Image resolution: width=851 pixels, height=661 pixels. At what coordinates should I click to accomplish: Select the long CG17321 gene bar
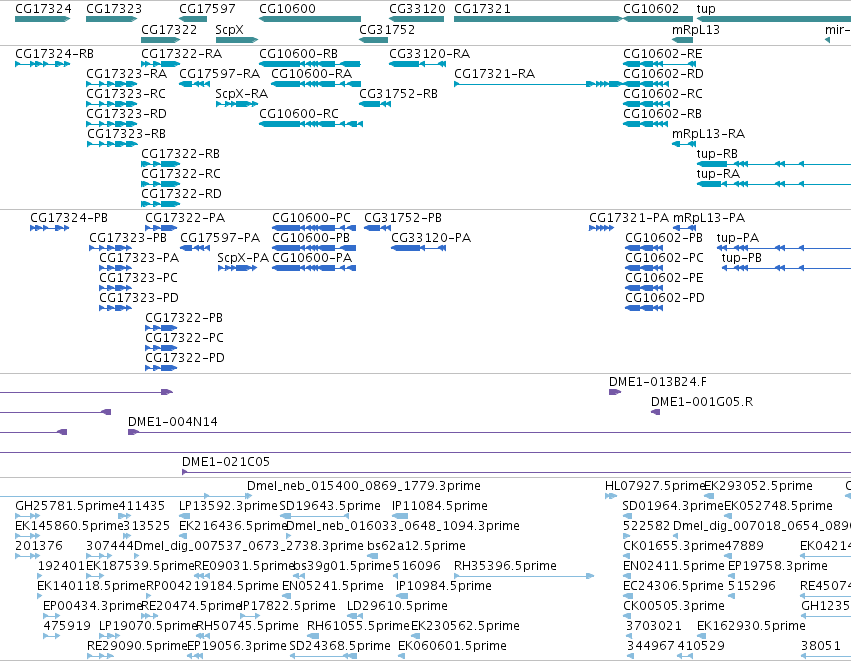pos(538,19)
